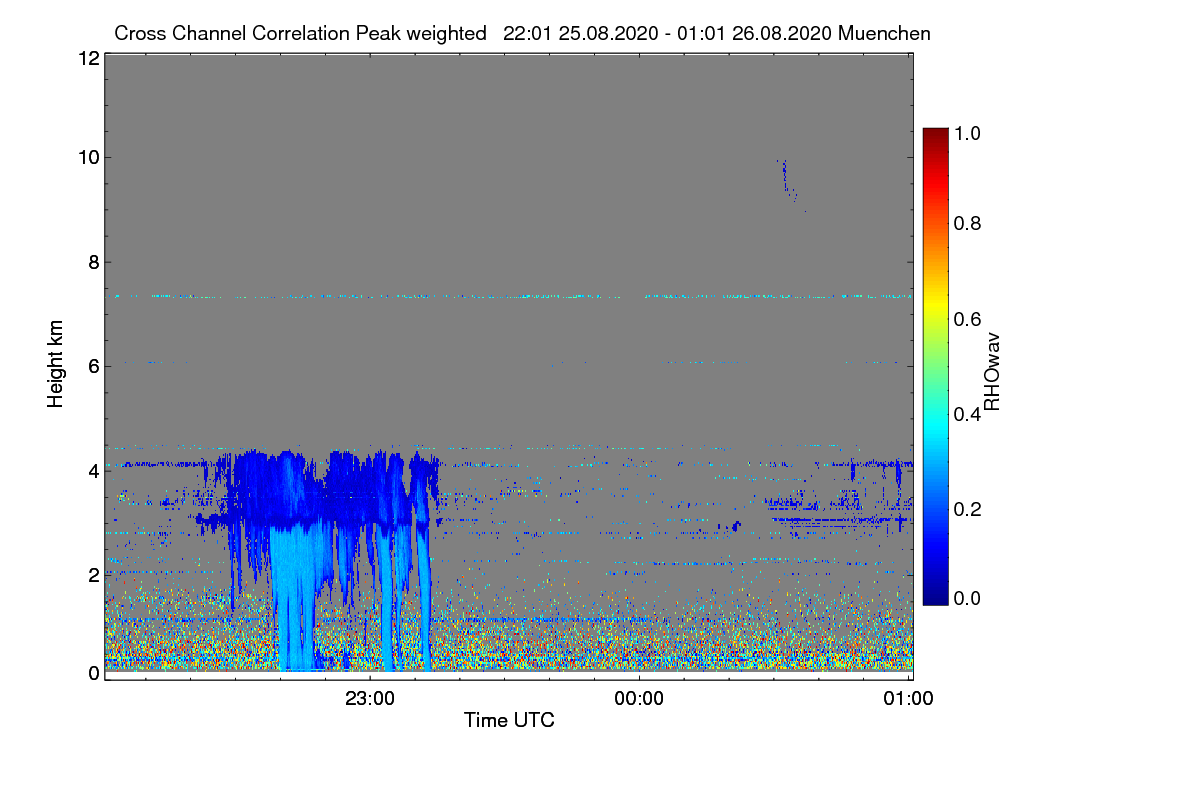
Task: Click the '23:00' time tick label
Action: pyautogui.click(x=369, y=699)
